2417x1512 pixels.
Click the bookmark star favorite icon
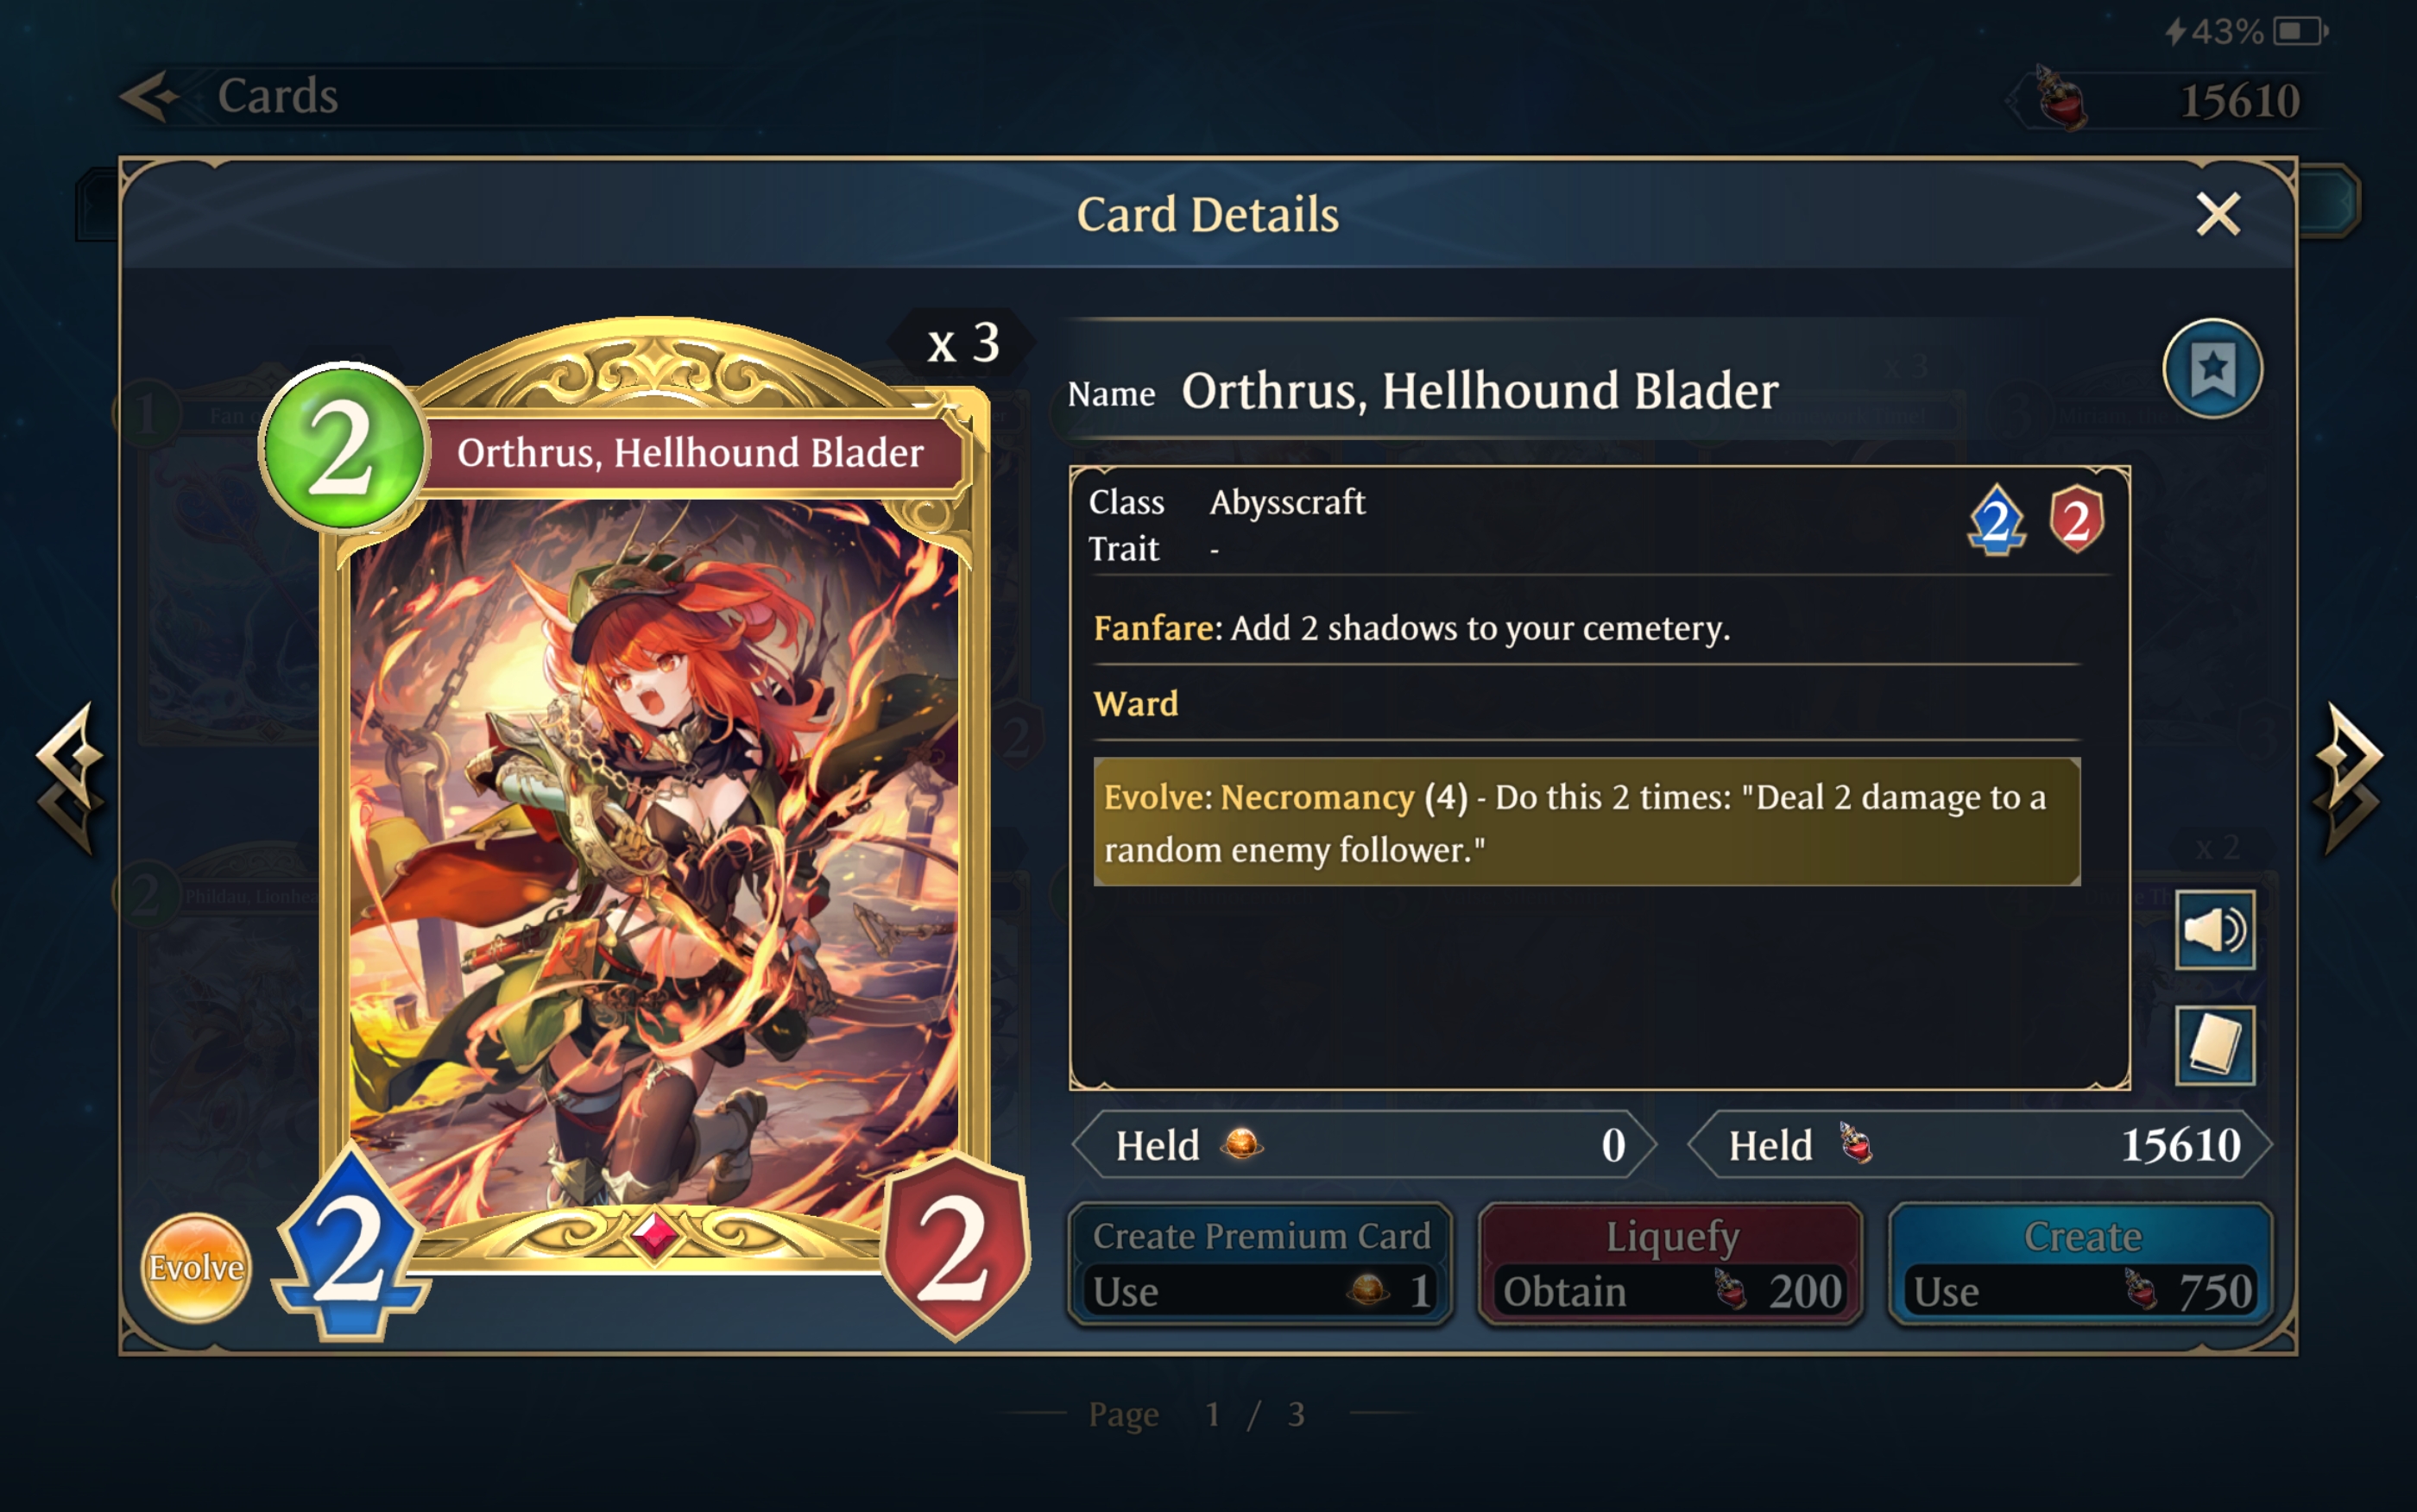[2212, 369]
